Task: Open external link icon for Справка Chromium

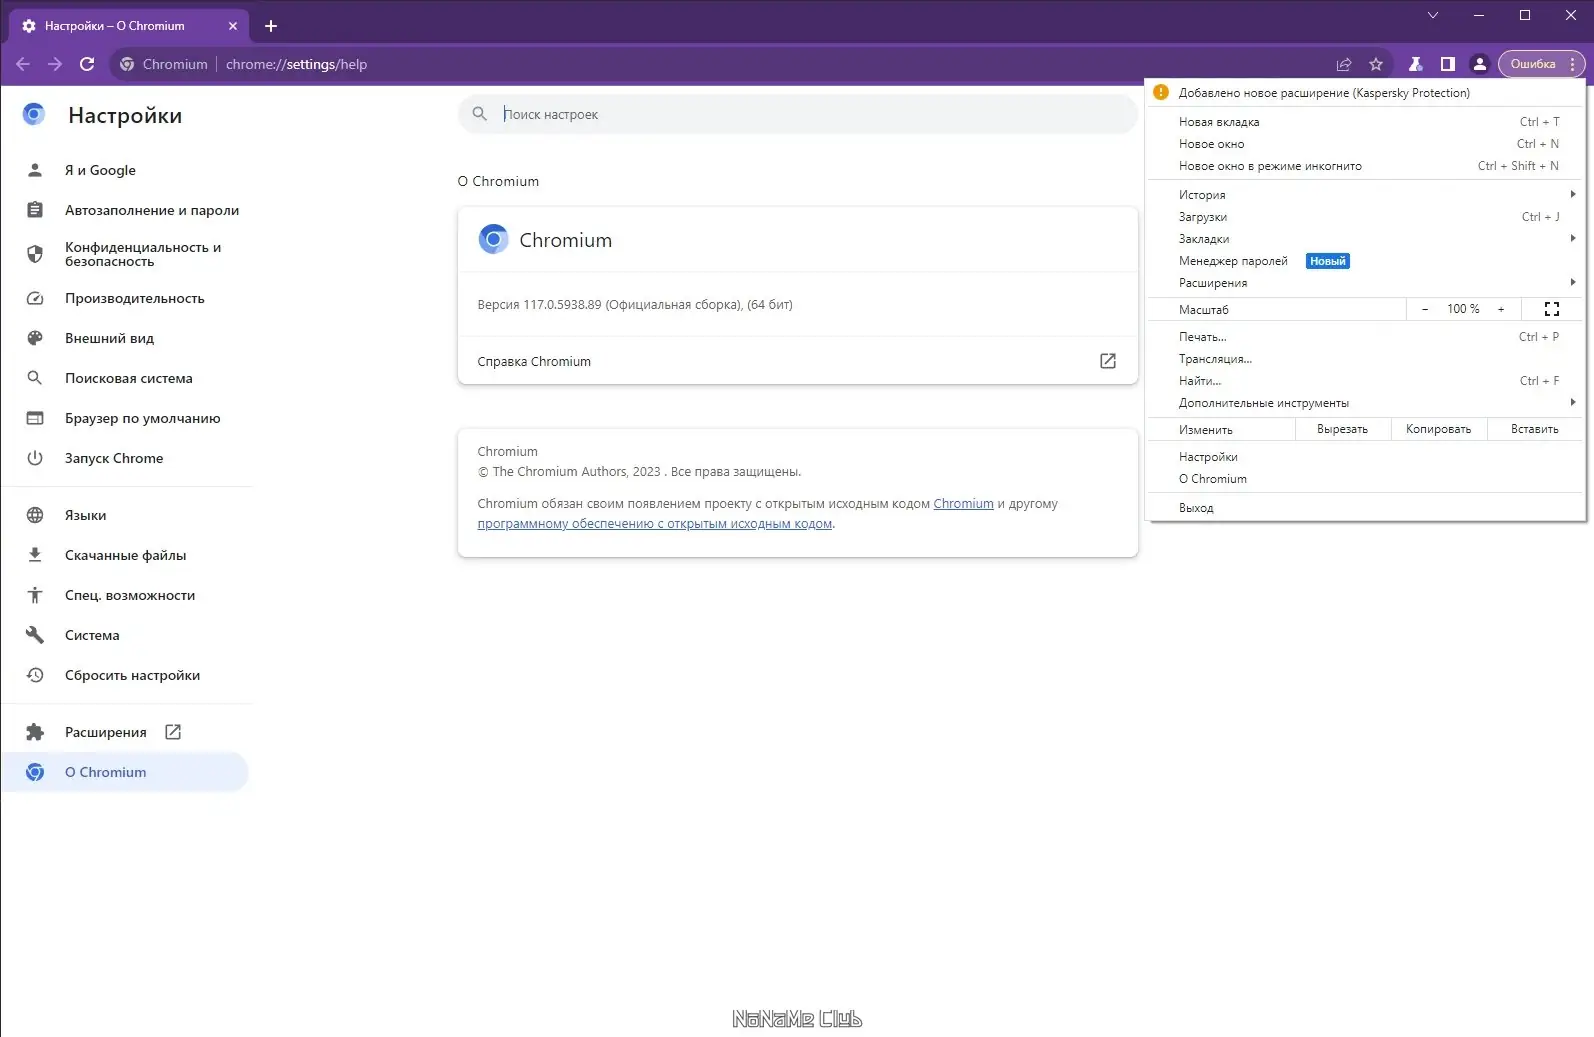Action: tap(1108, 361)
